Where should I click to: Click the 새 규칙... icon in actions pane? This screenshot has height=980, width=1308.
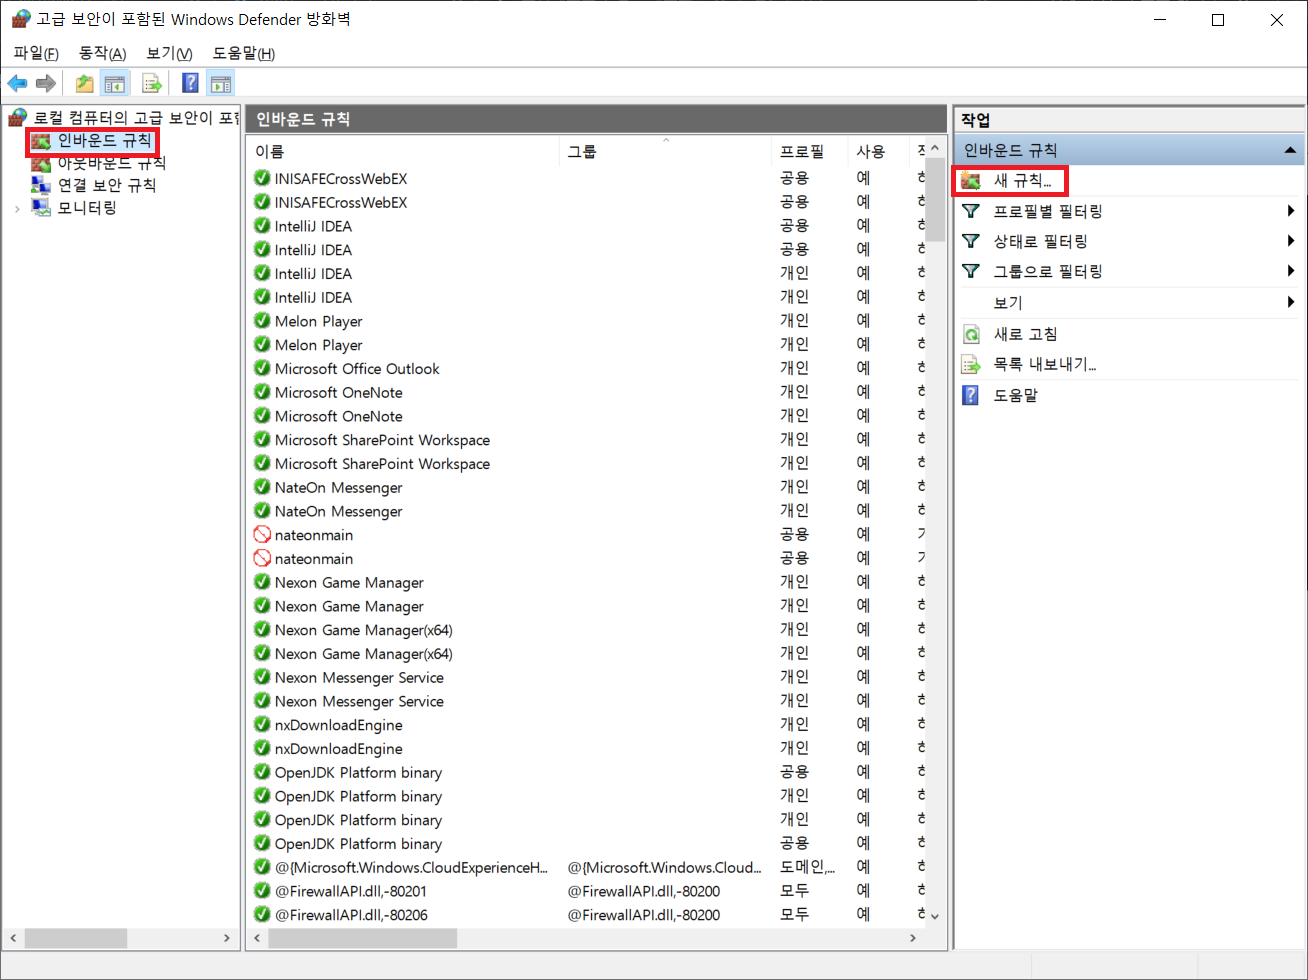[x=971, y=181]
